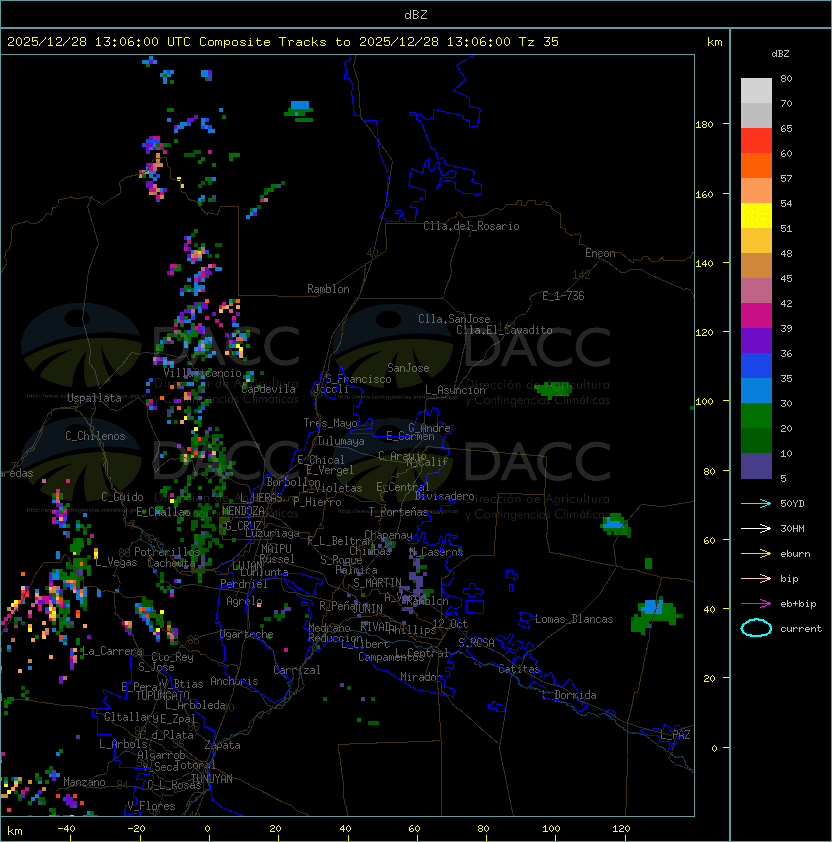Click the dBZ title at top center
The width and height of the screenshot is (832, 842).
coord(416,14)
